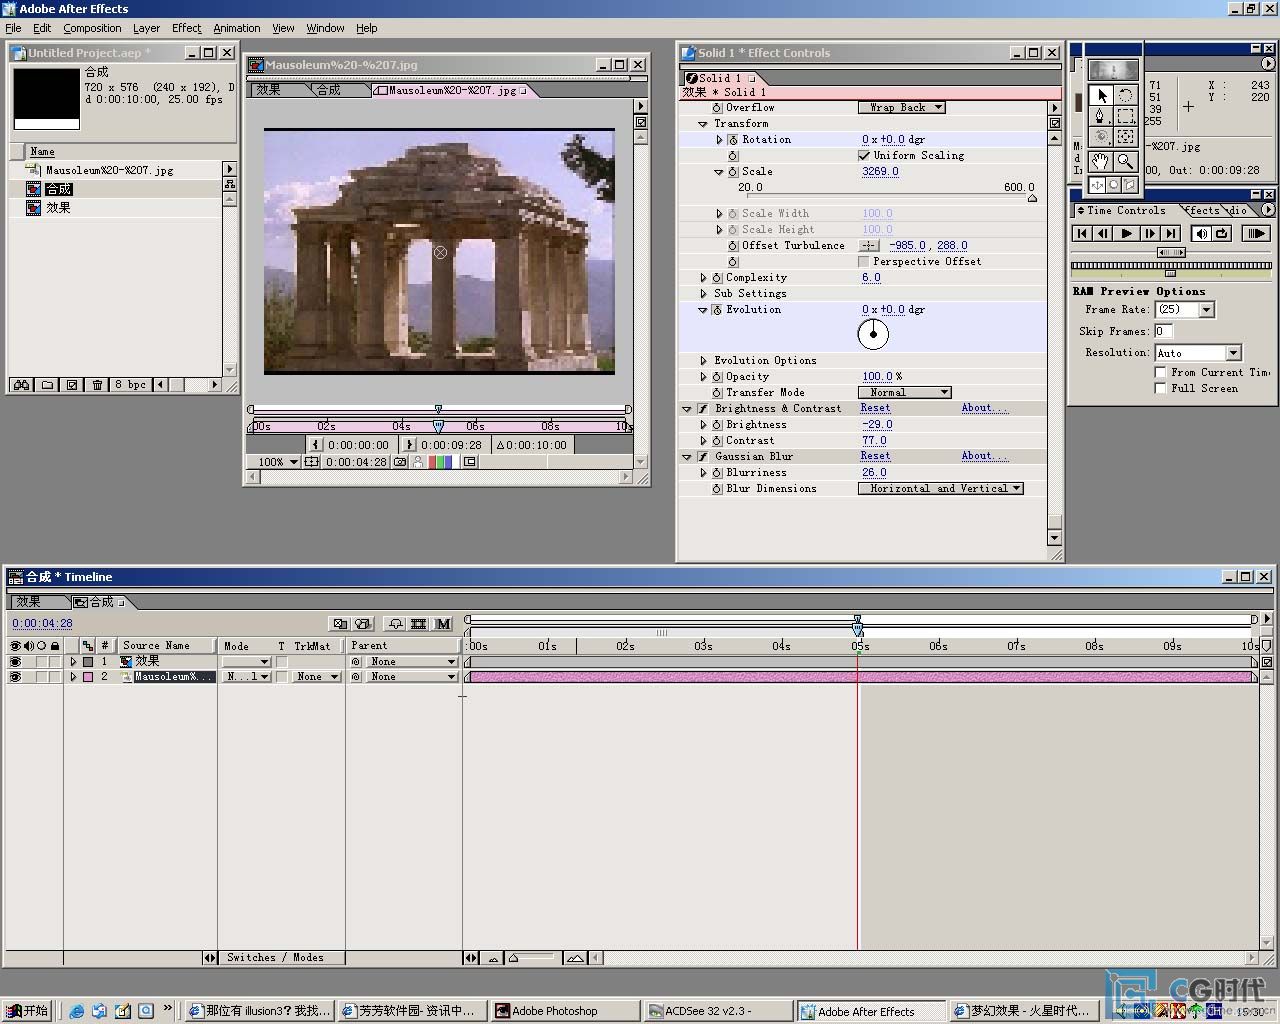The image size is (1280, 1024).
Task: Toggle motion blur M button in Timeline
Action: pos(443,624)
